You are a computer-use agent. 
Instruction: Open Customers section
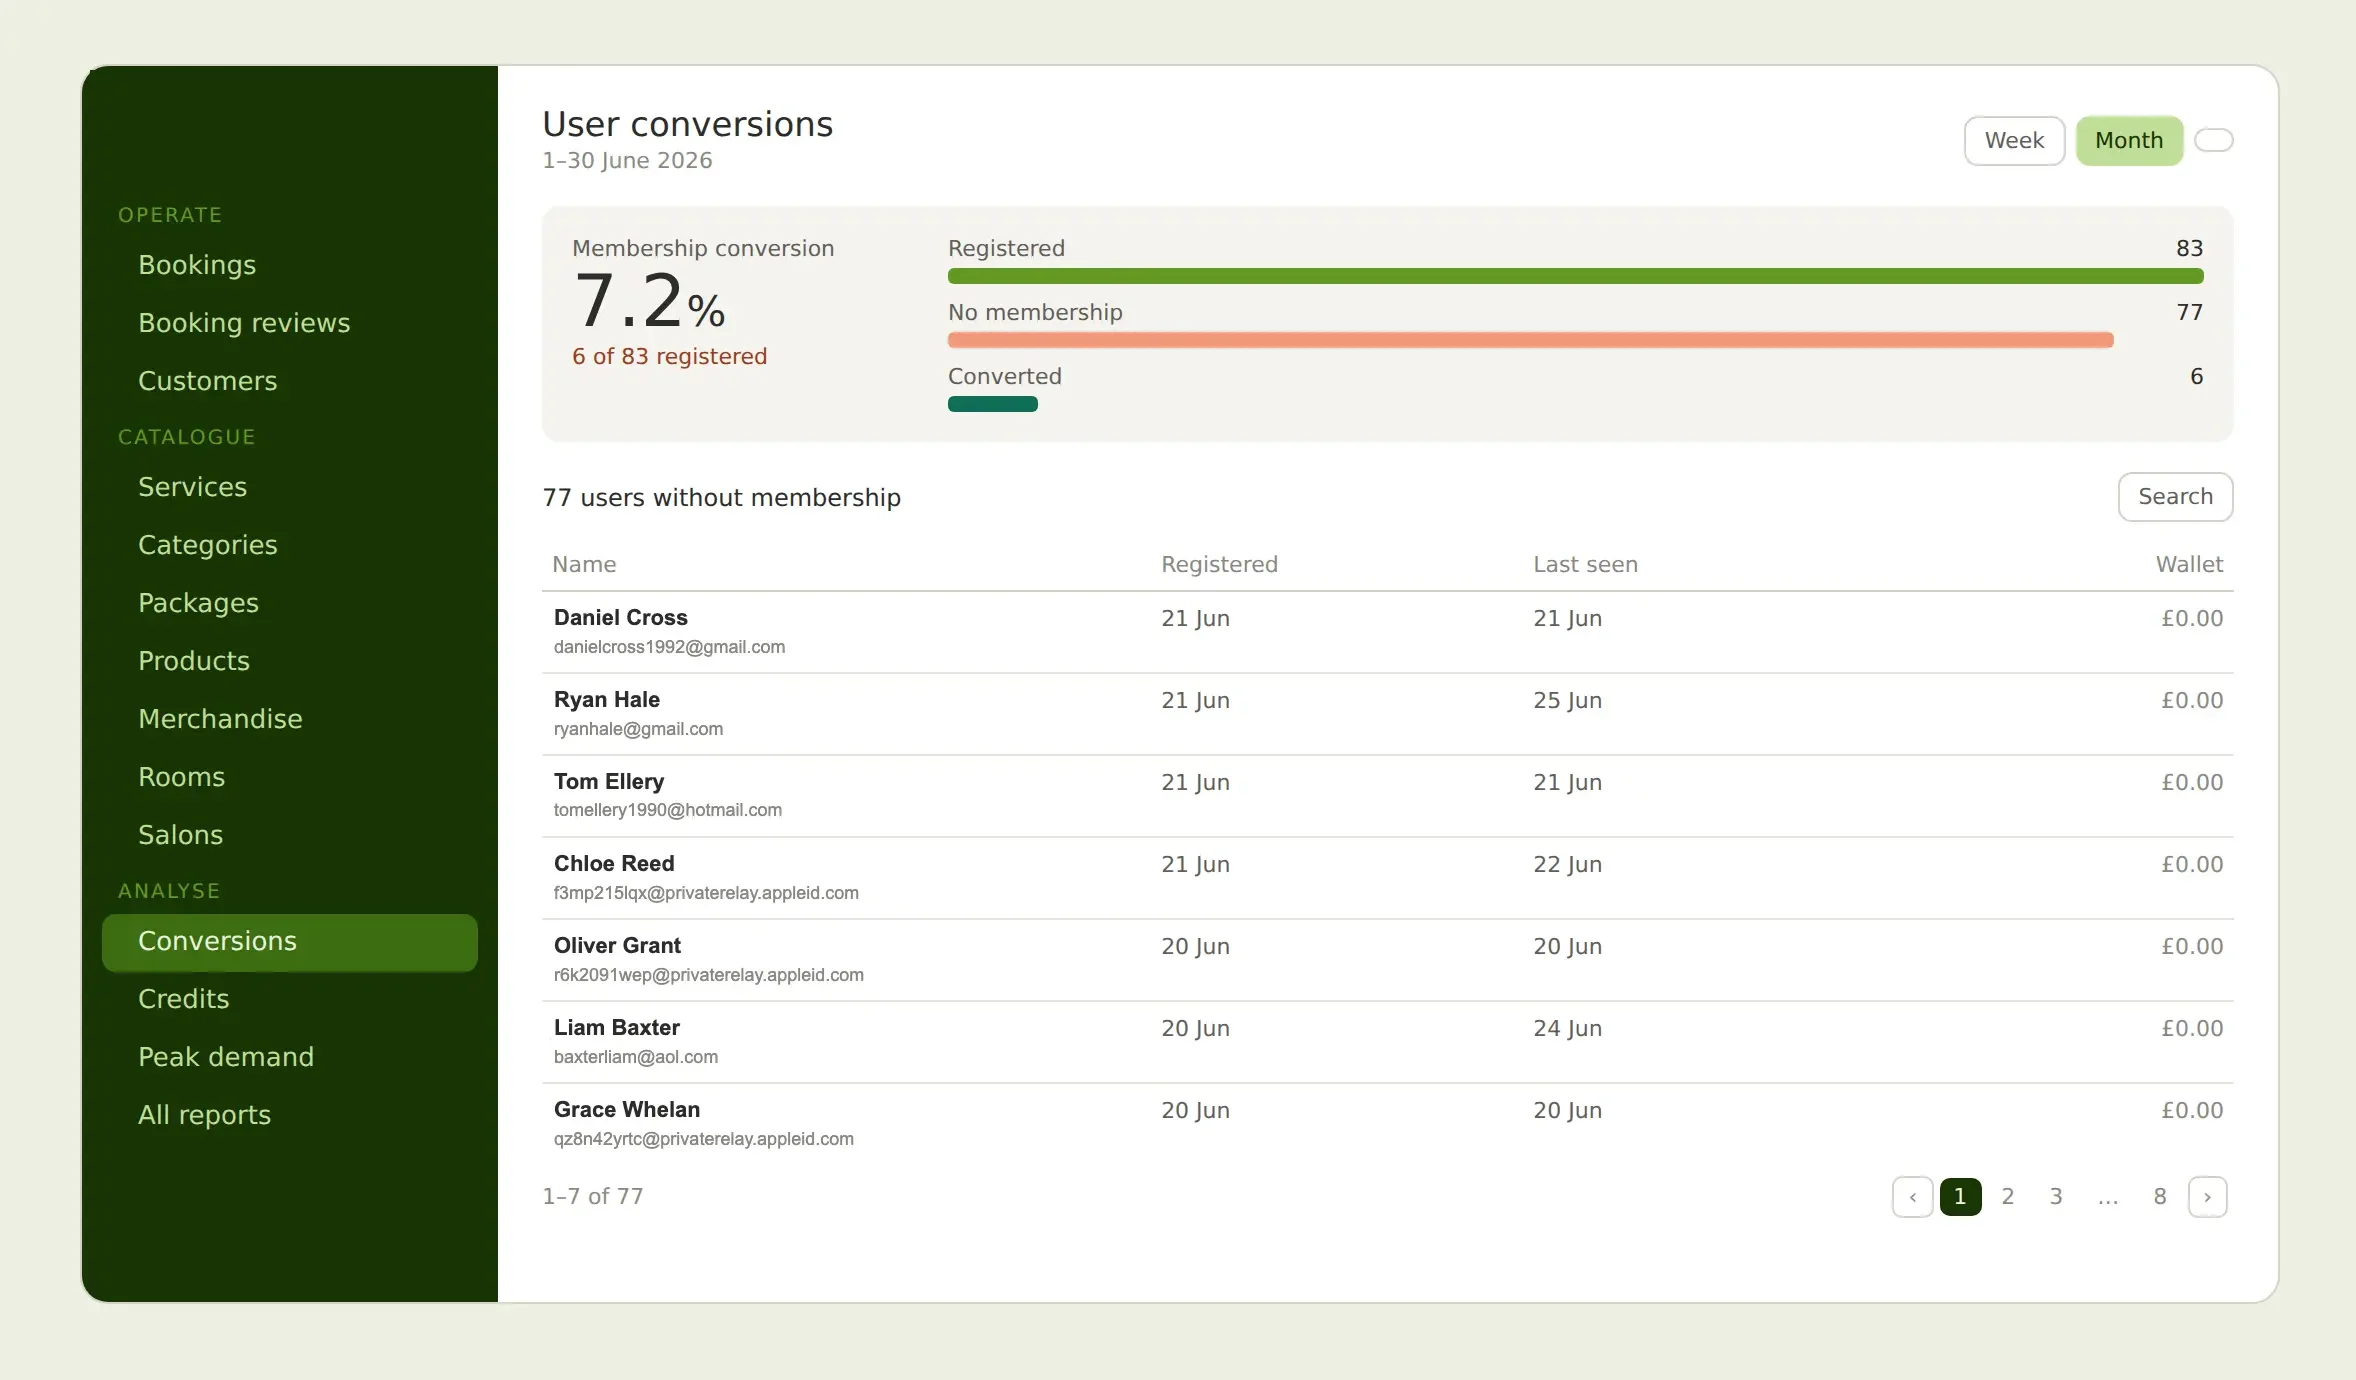tap(290, 381)
